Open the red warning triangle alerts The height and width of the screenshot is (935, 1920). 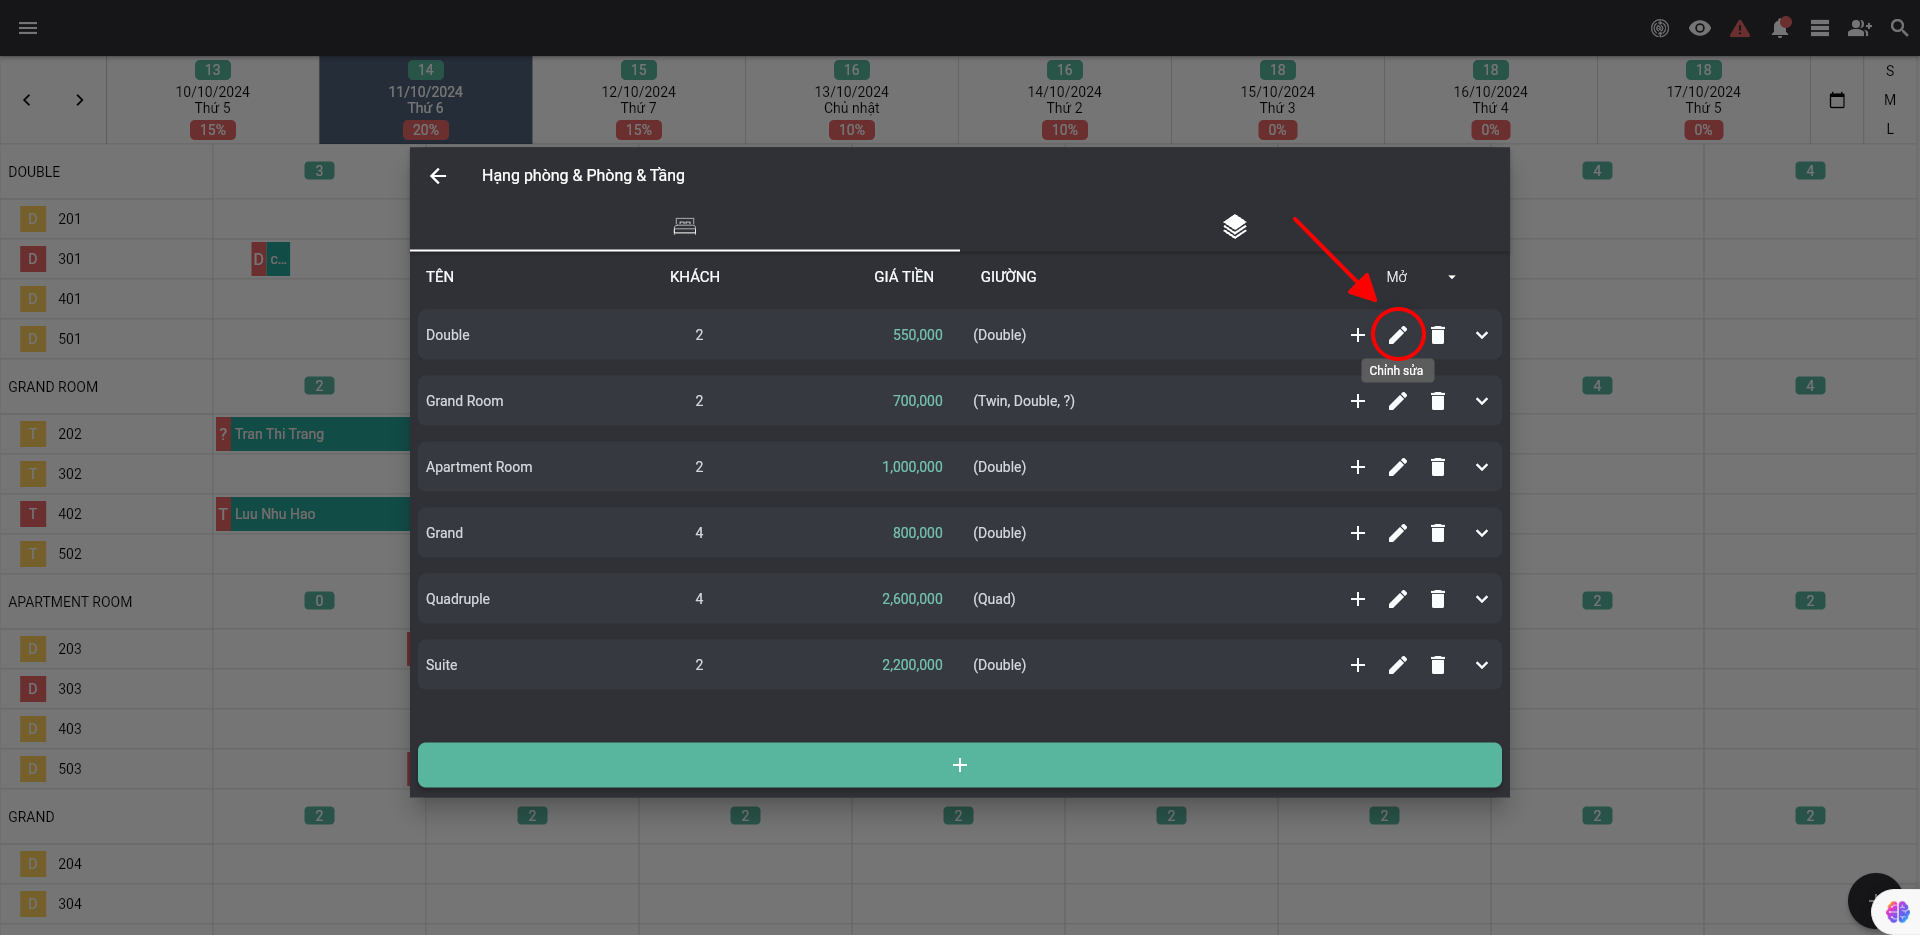(x=1740, y=28)
